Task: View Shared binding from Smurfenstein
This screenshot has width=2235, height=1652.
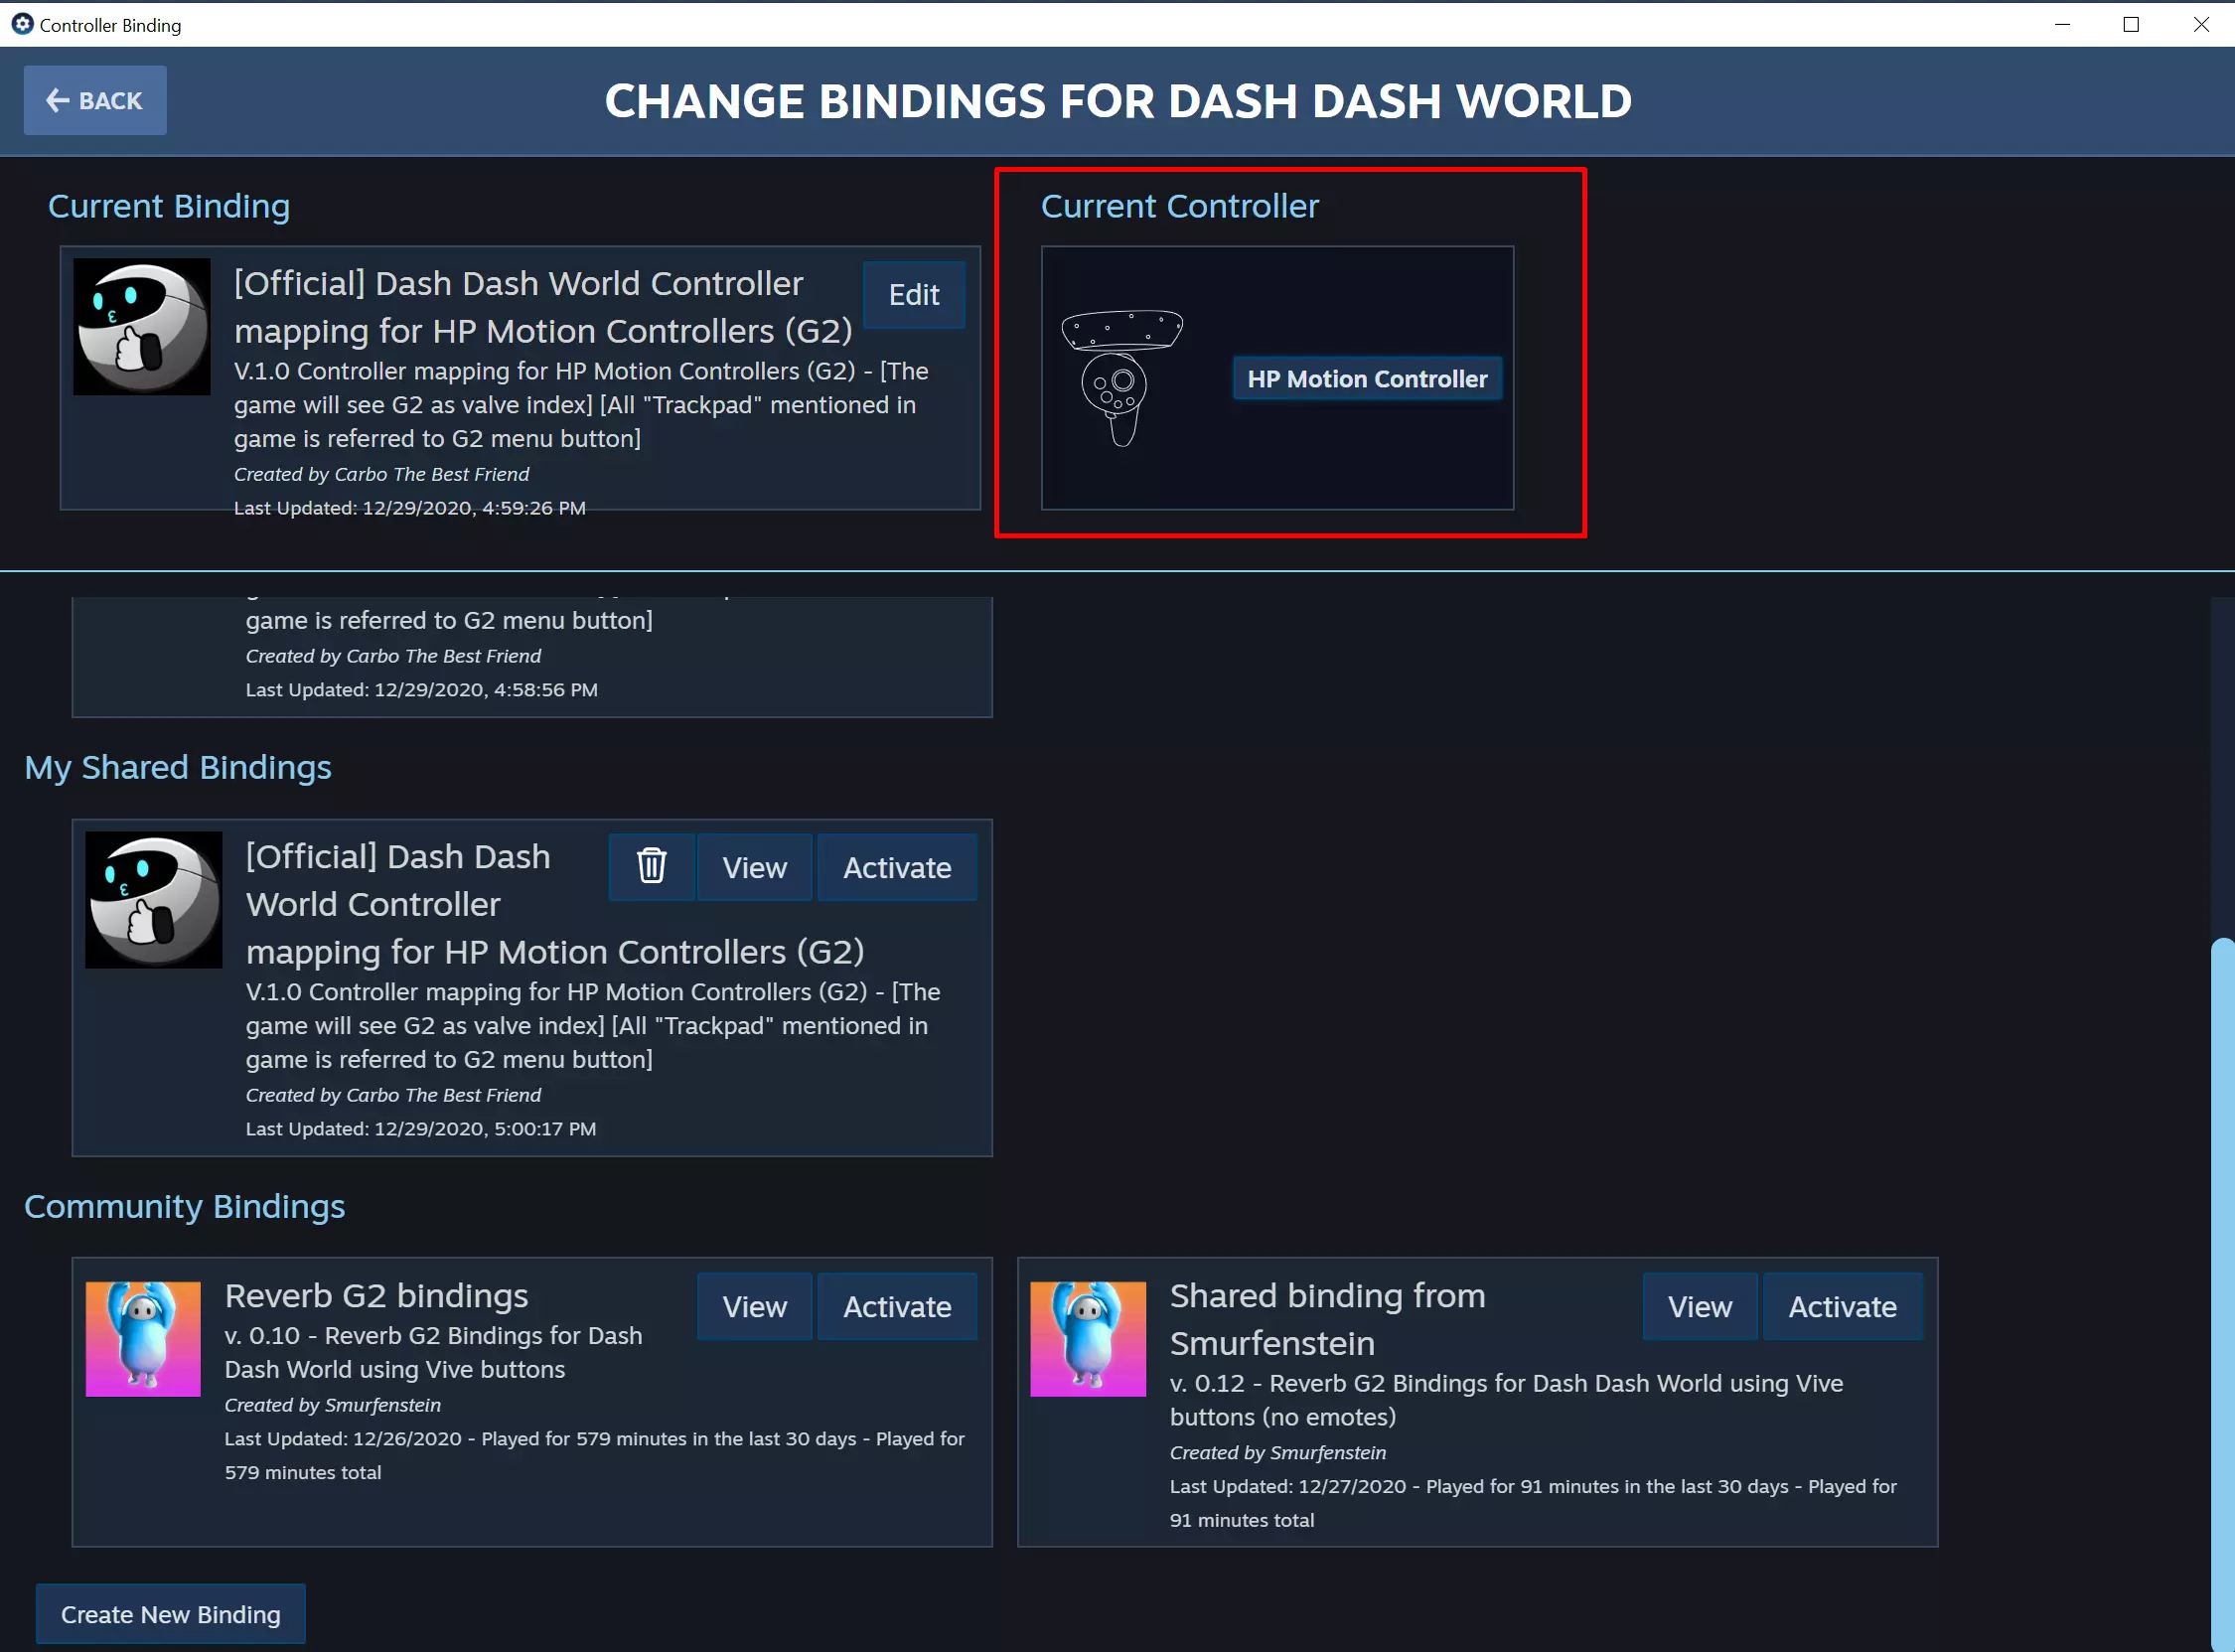Action: tap(1699, 1306)
